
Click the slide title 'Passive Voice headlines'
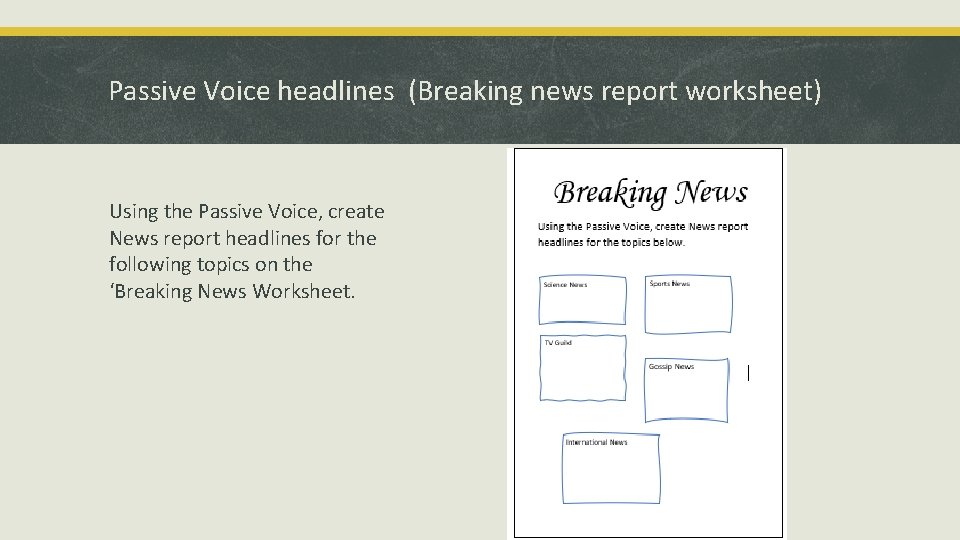(465, 91)
